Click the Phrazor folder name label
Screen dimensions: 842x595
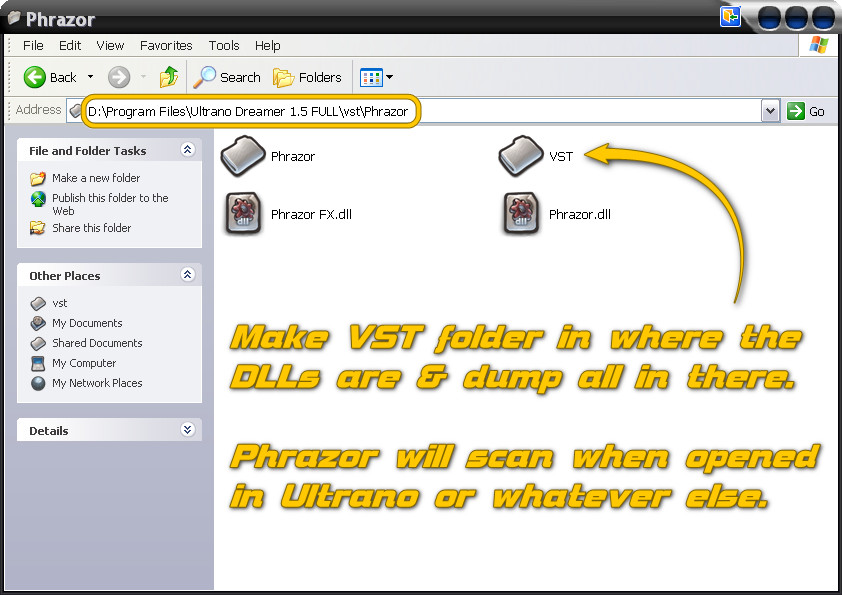pos(293,156)
